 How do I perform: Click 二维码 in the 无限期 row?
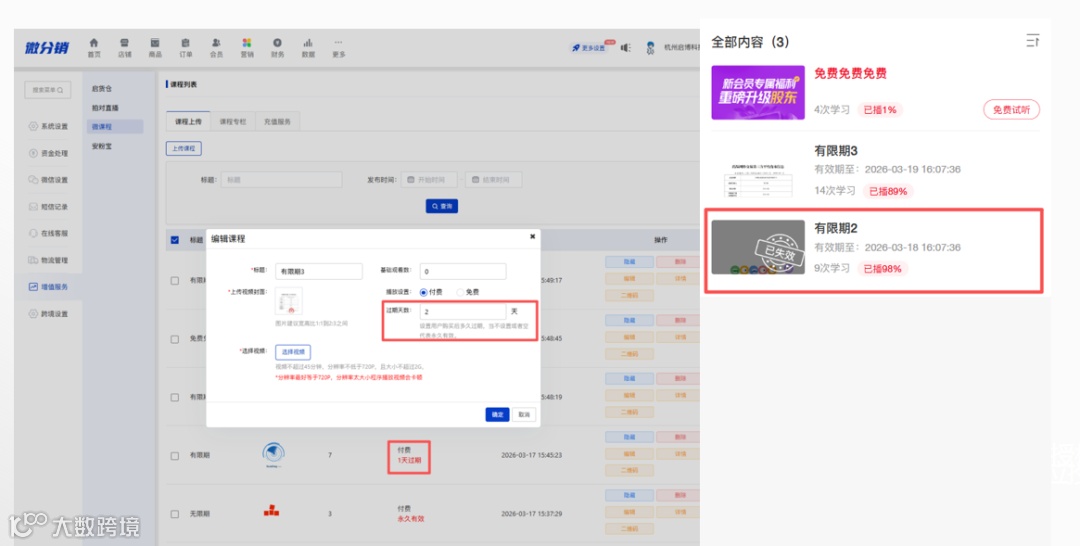629,529
